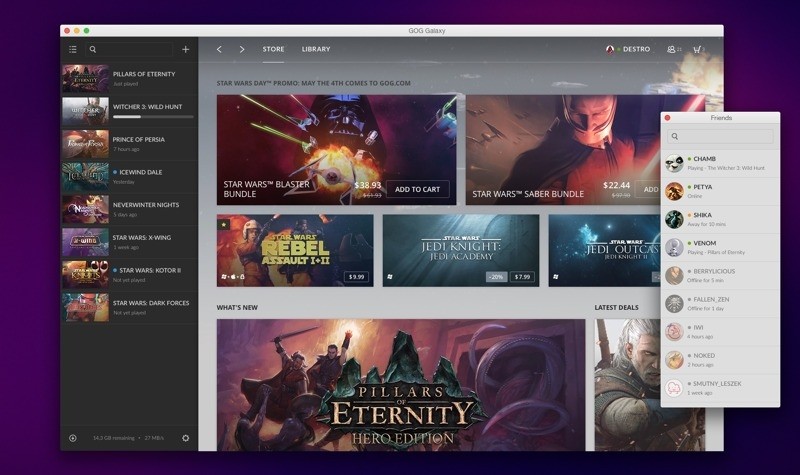Open the Jedi Outcast game card
The width and height of the screenshot is (800, 475).
[x=605, y=251]
